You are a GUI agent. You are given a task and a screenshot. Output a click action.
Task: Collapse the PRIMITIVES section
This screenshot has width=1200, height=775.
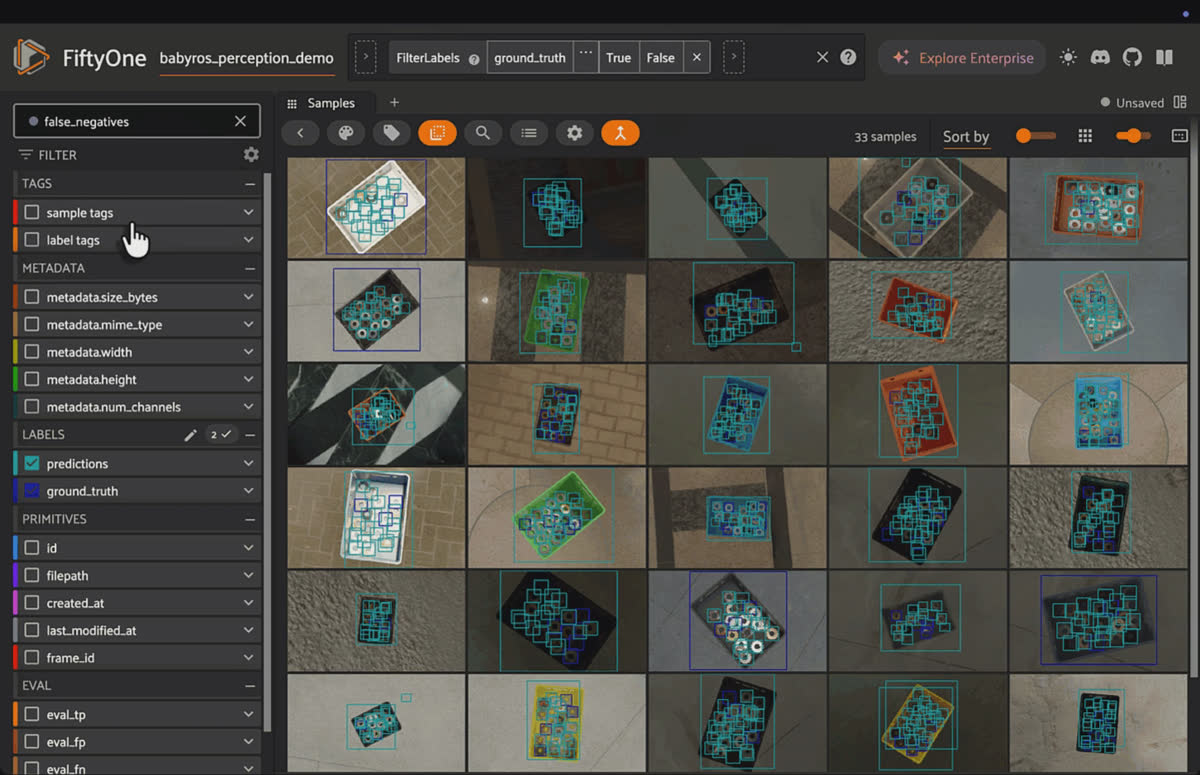(250, 520)
